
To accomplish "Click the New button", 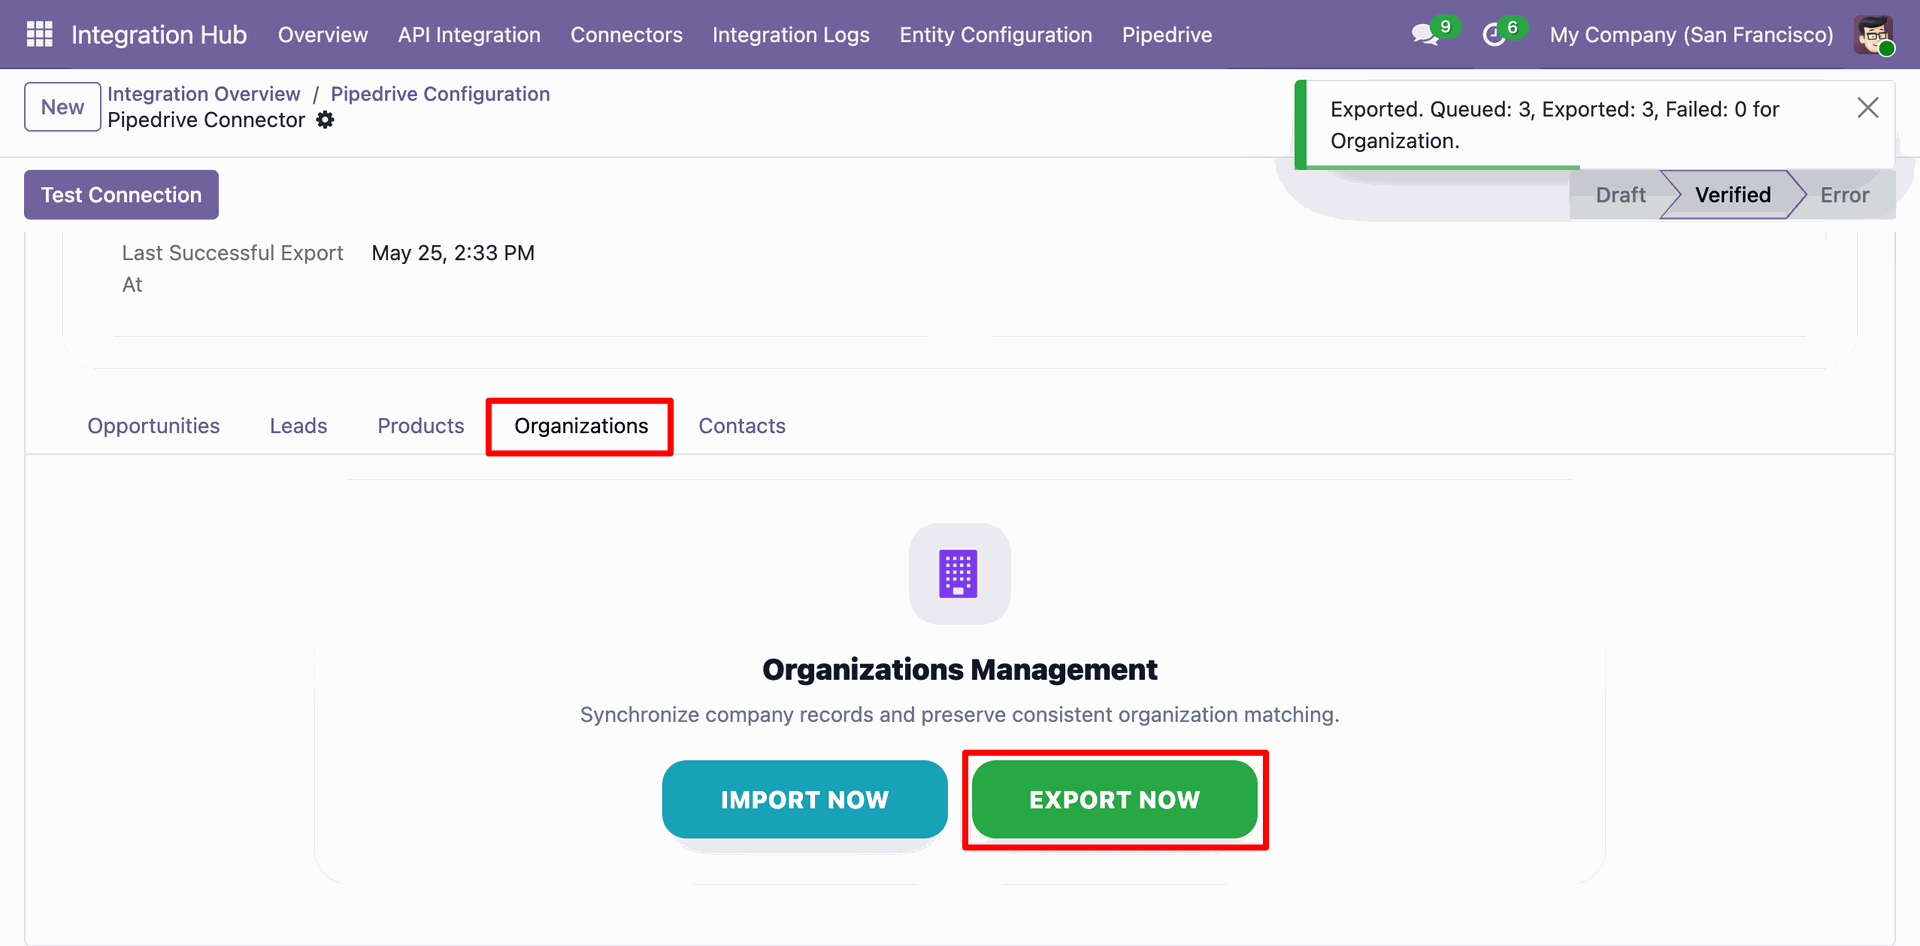I will pos(62,107).
